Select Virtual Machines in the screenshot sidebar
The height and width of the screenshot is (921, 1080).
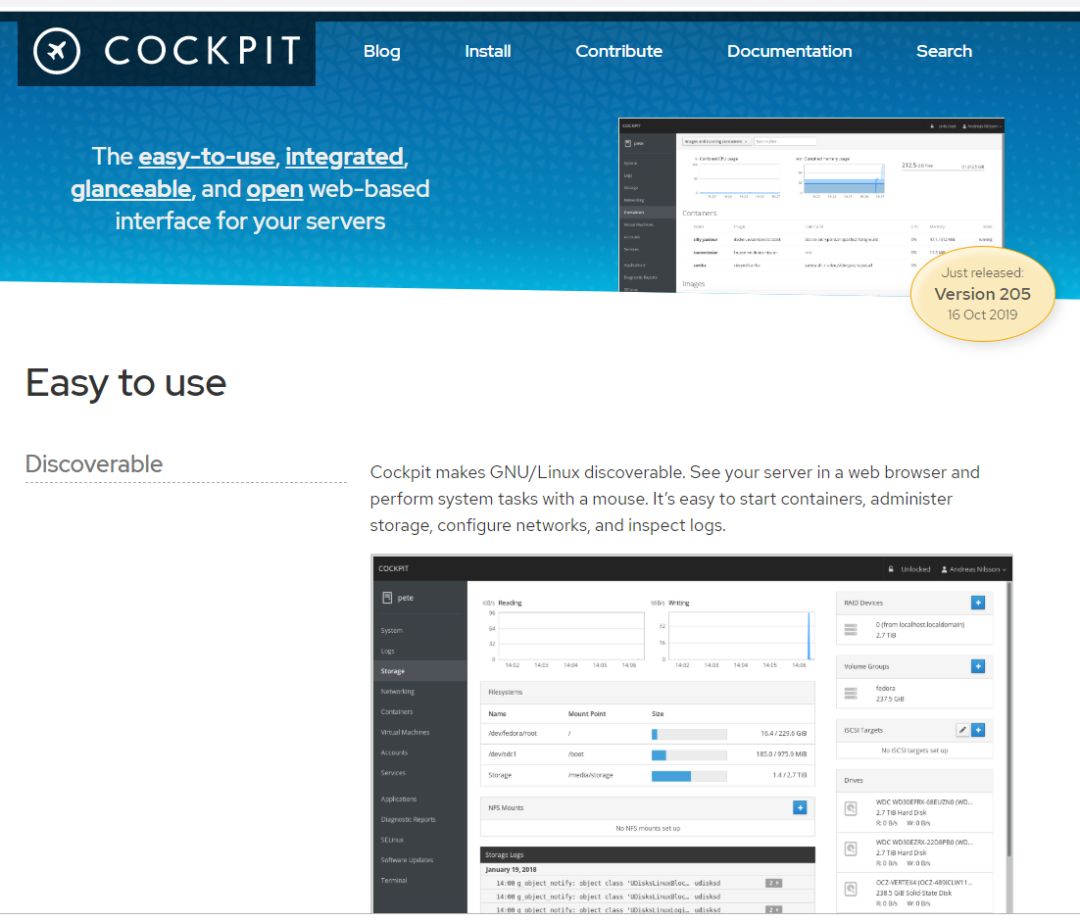(x=405, y=732)
